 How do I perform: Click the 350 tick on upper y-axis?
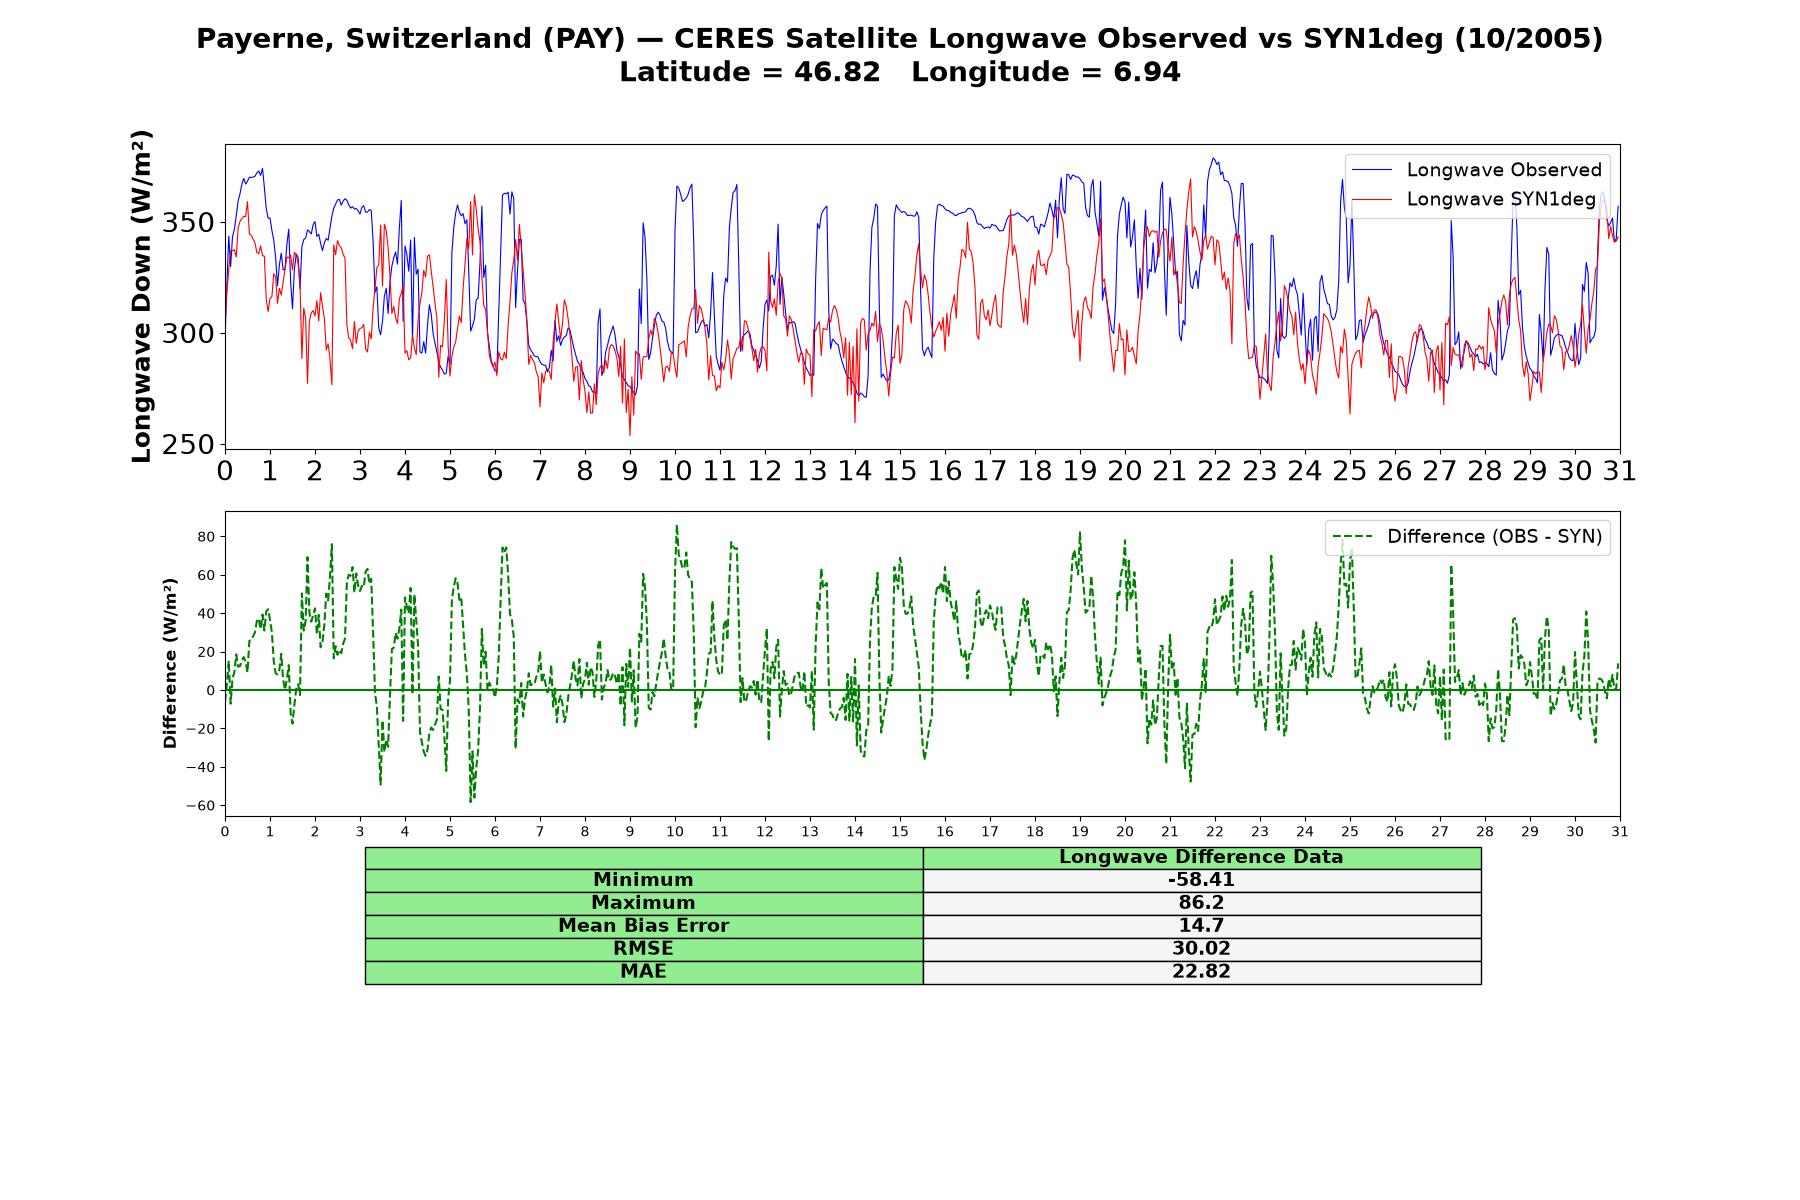click(x=188, y=222)
